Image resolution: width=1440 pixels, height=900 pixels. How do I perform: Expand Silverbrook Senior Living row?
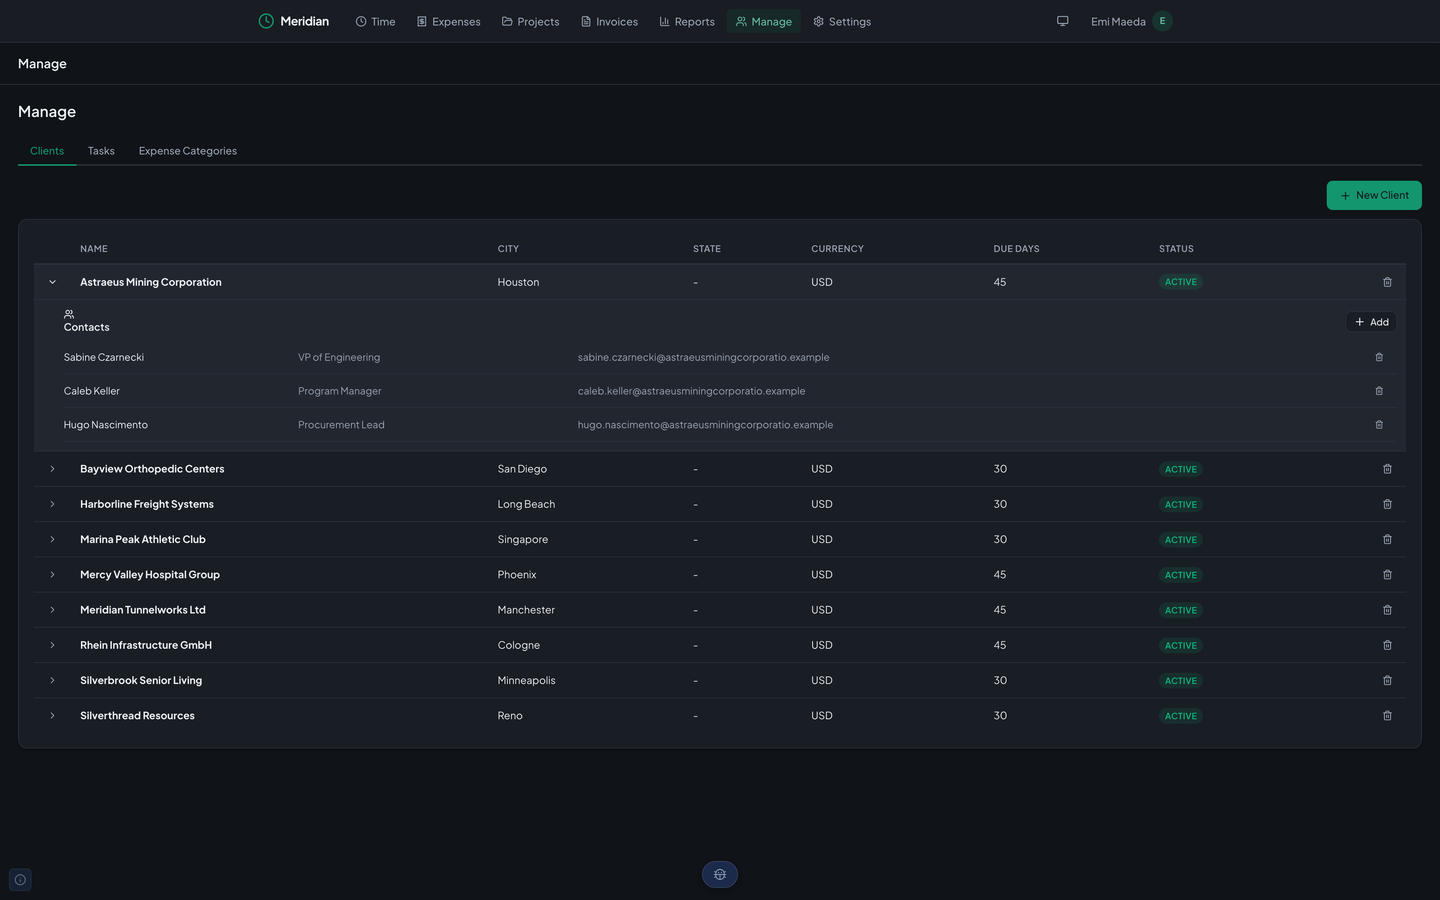53,680
